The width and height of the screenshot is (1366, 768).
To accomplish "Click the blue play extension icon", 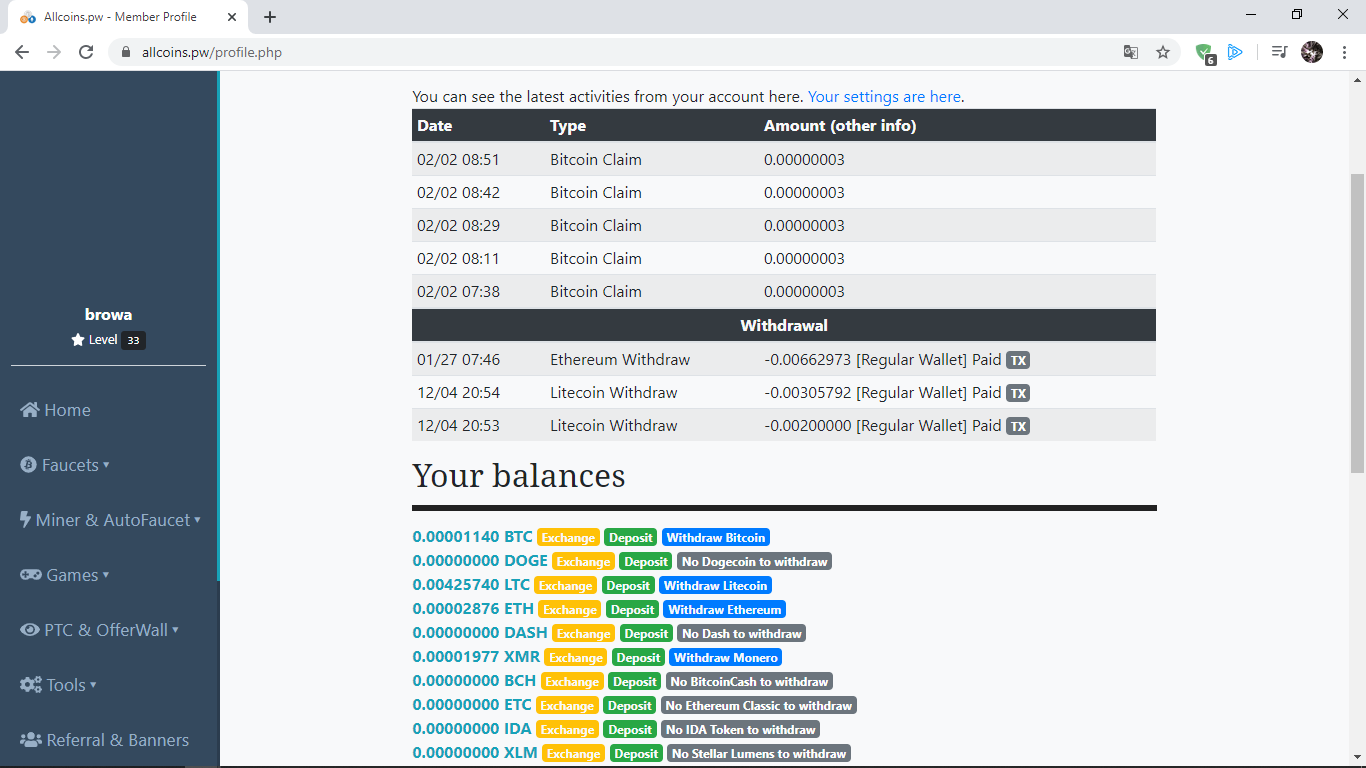I will click(x=1235, y=52).
